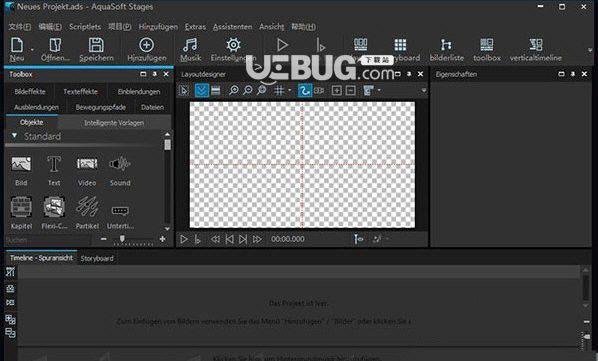The image size is (598, 361).
Task: Open the bilderliste view icon
Action: click(x=446, y=45)
